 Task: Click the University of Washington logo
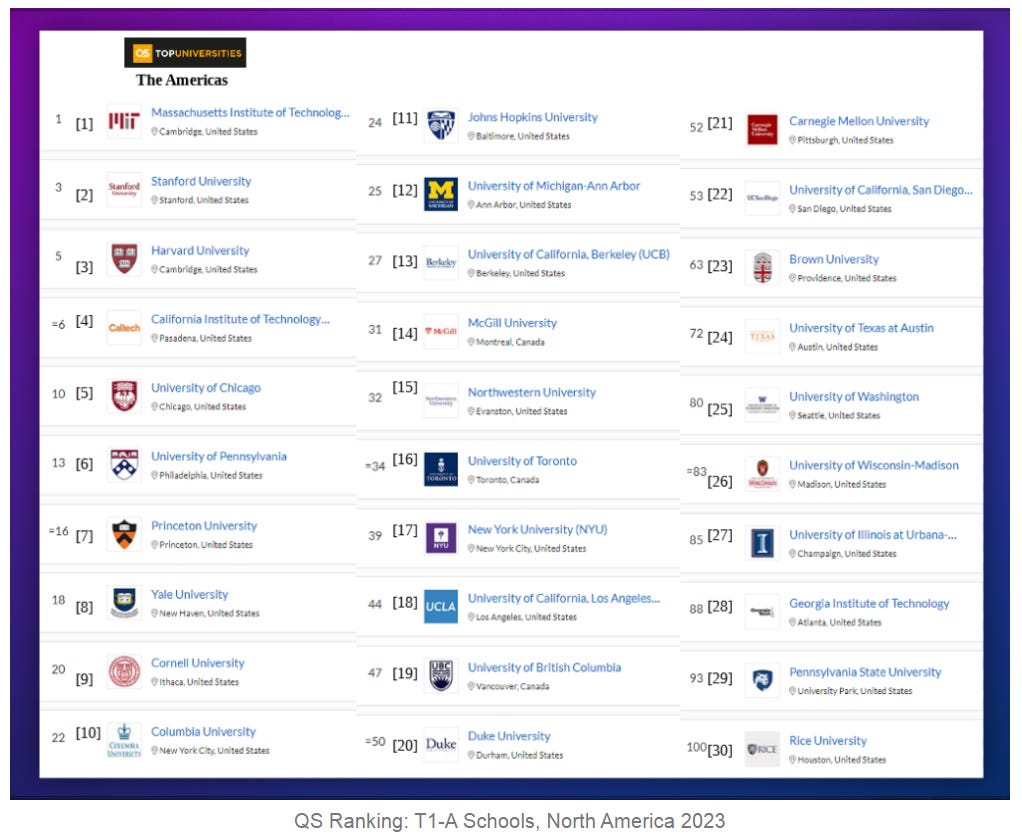click(x=762, y=405)
